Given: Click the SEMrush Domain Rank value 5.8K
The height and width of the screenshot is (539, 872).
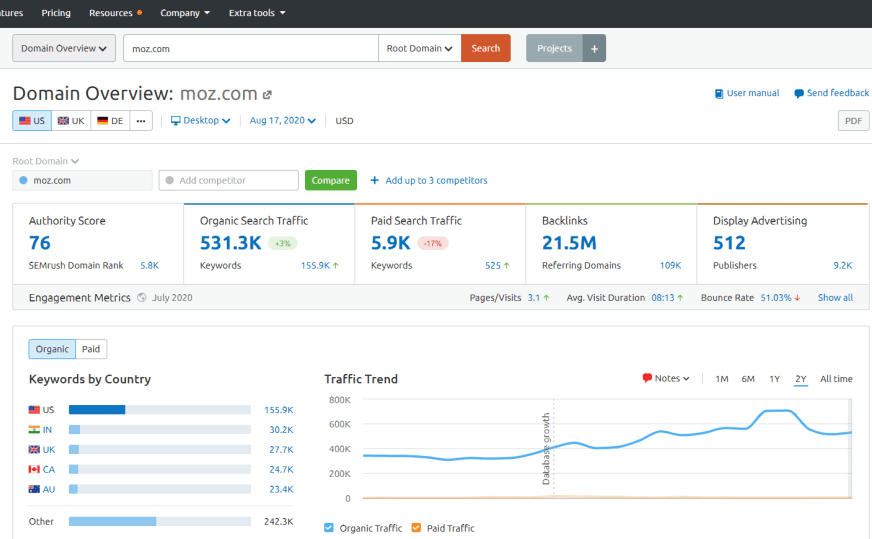Looking at the screenshot, I should point(150,266).
